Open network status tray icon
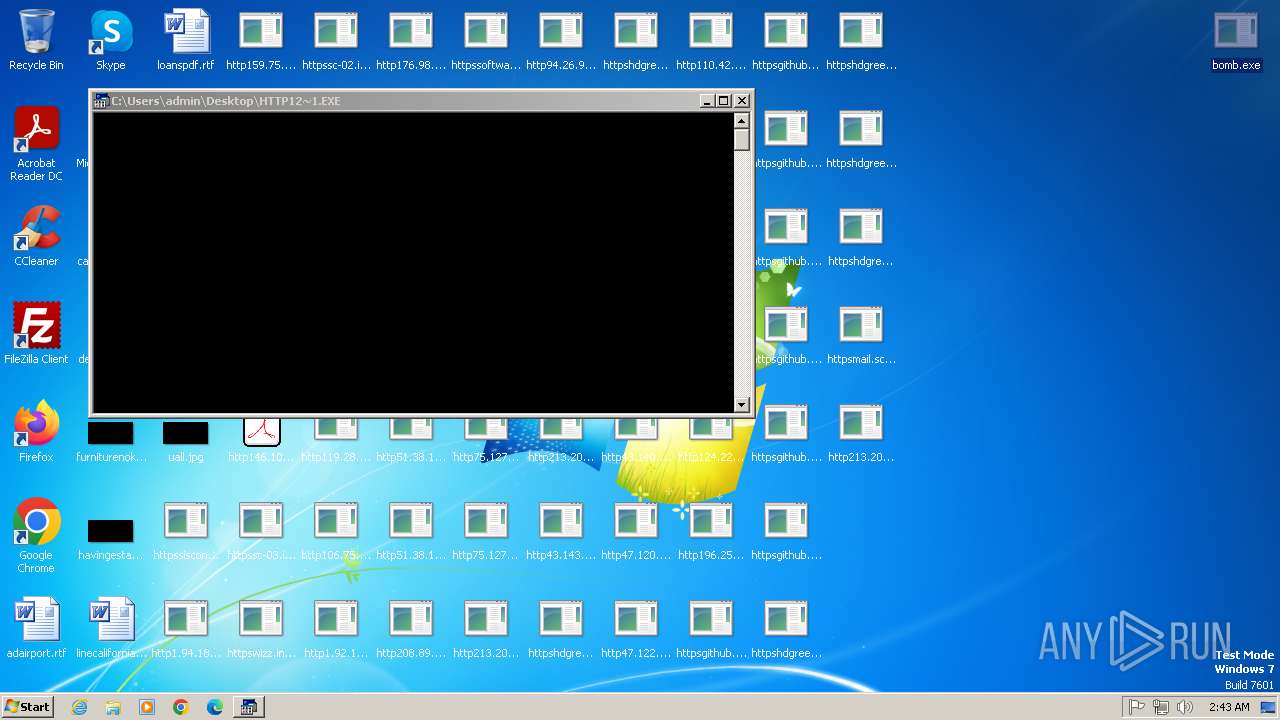 (x=1161, y=707)
